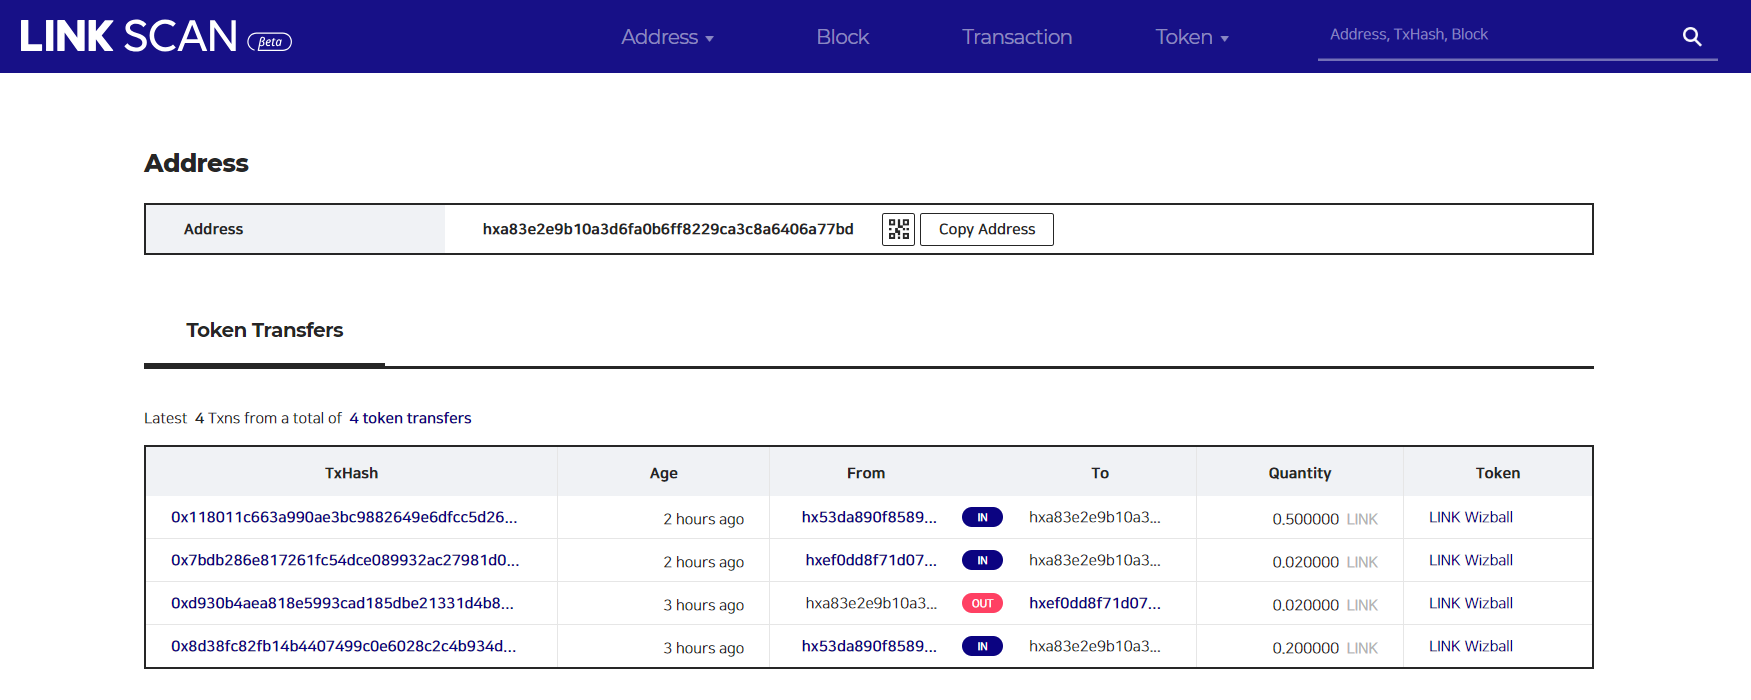Viewport: 1751px width, 700px height.
Task: Click the From column header
Action: (x=865, y=473)
